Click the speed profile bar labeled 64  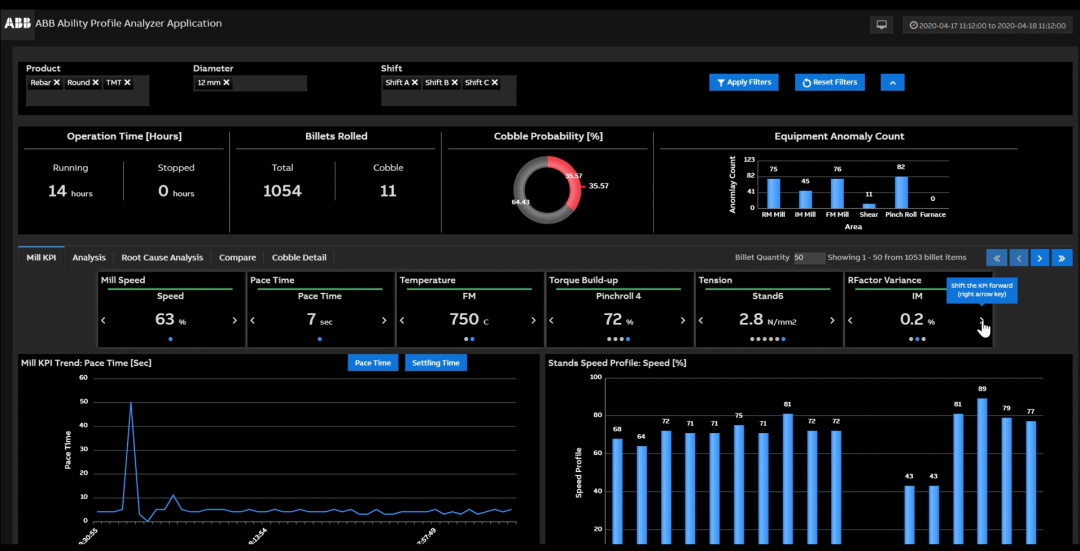pos(641,495)
